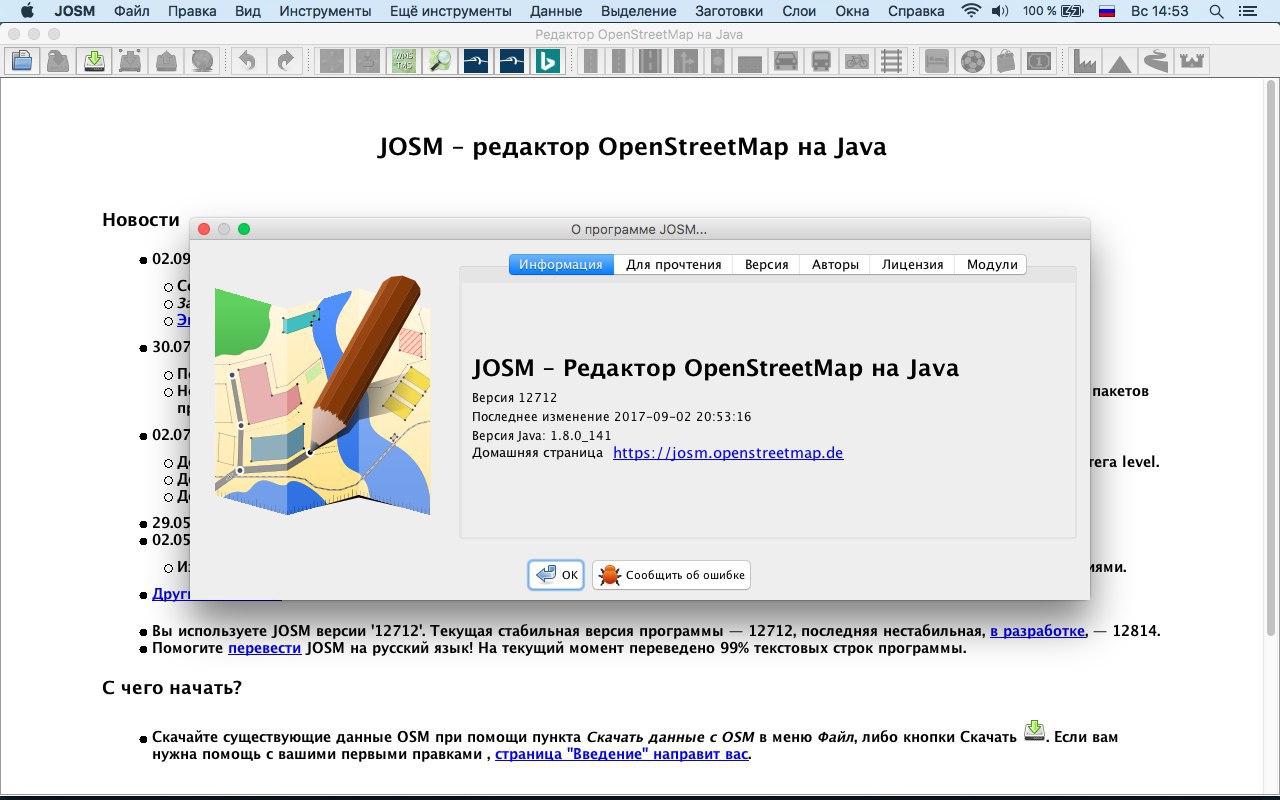Click the soccer ball sport preset icon
This screenshot has height=800, width=1280.
pos(972,60)
